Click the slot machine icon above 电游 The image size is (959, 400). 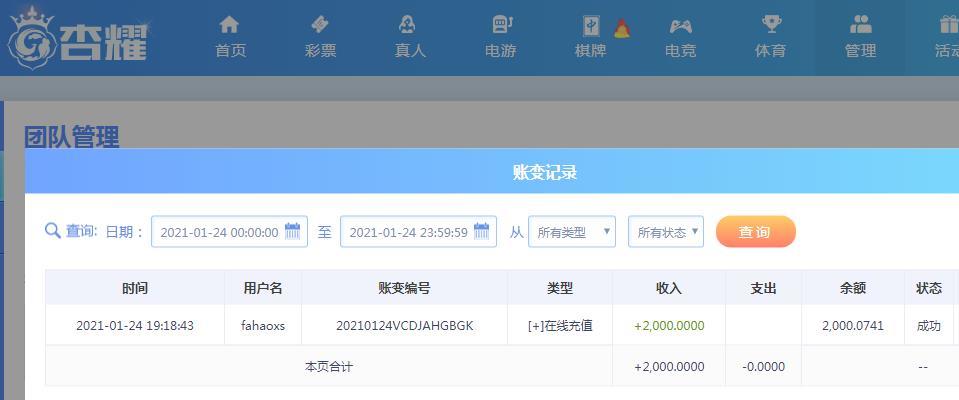click(x=502, y=25)
